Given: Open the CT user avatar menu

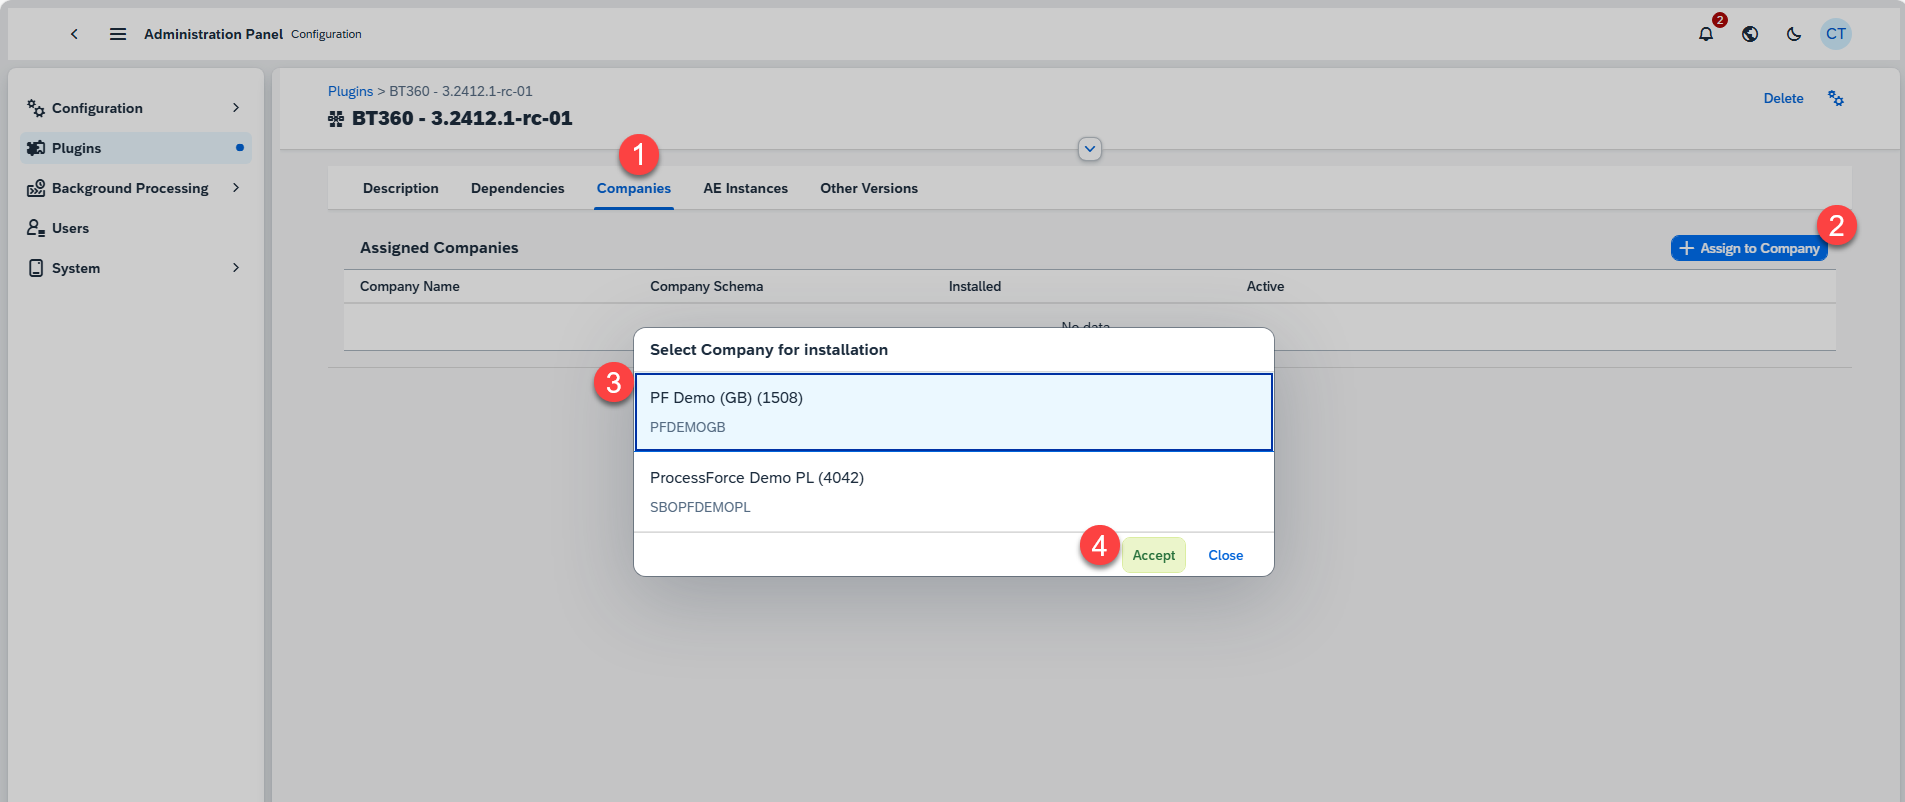Looking at the screenshot, I should tap(1836, 34).
